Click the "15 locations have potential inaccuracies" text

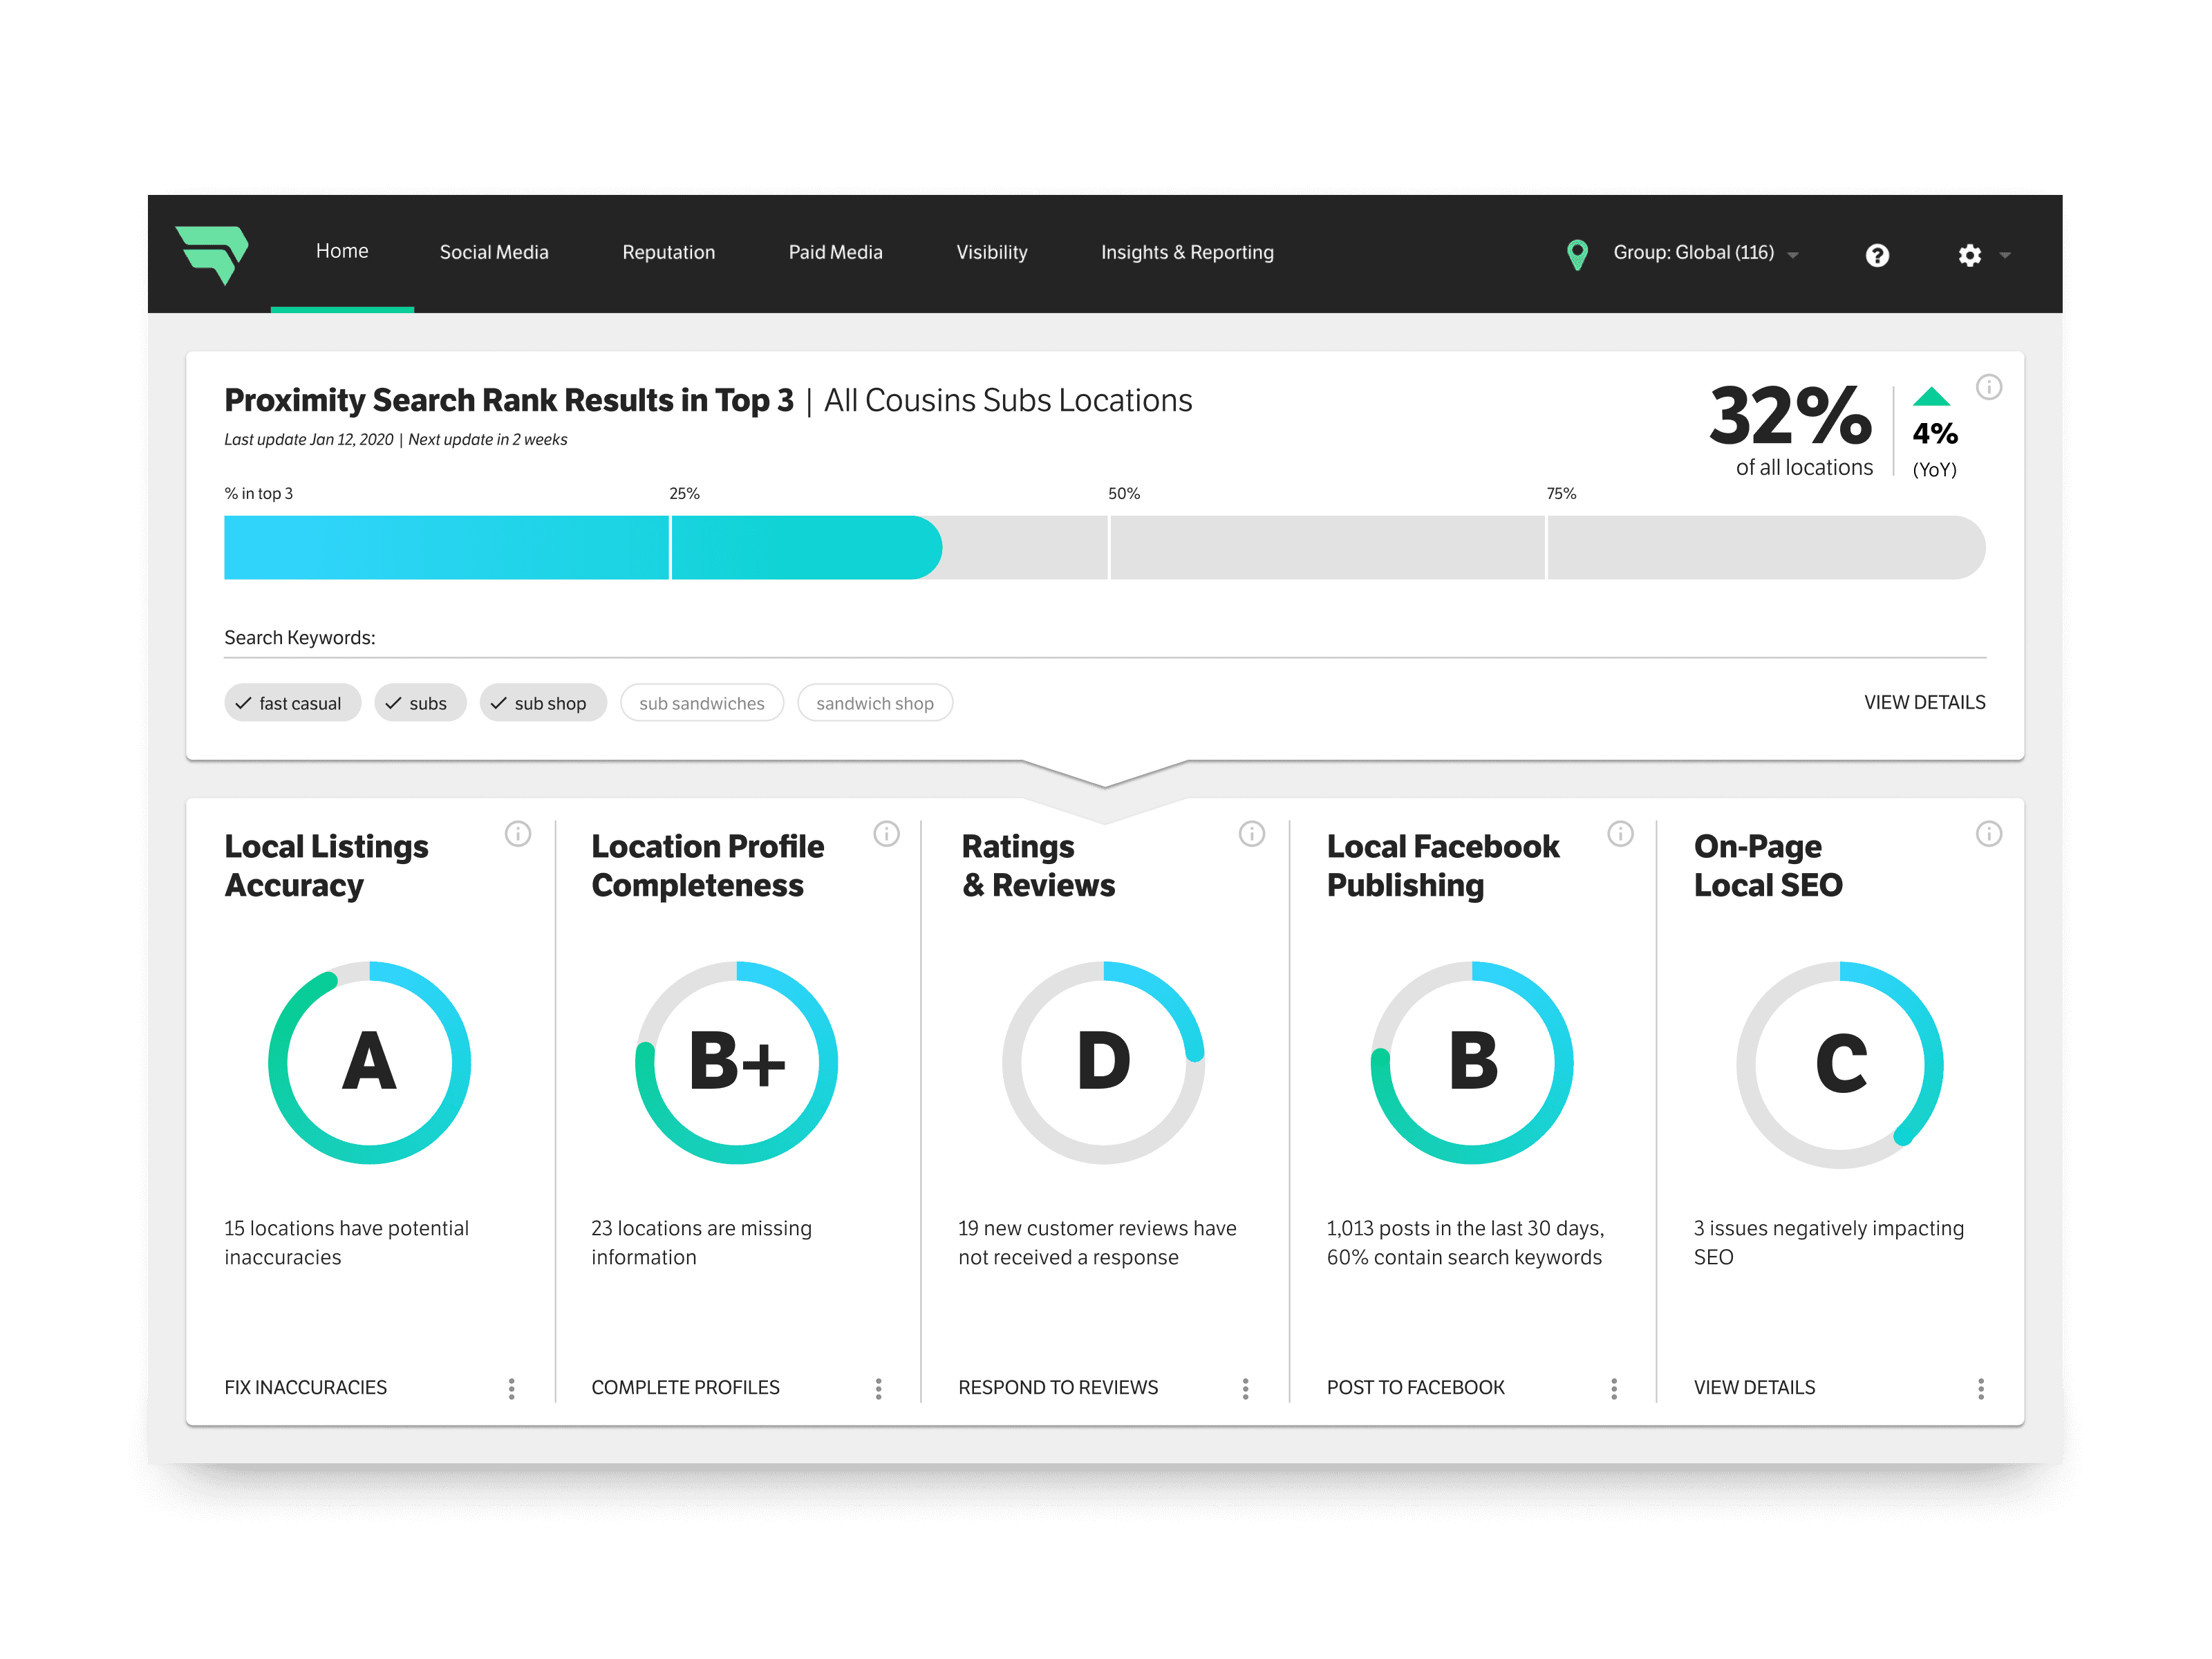(x=346, y=1242)
